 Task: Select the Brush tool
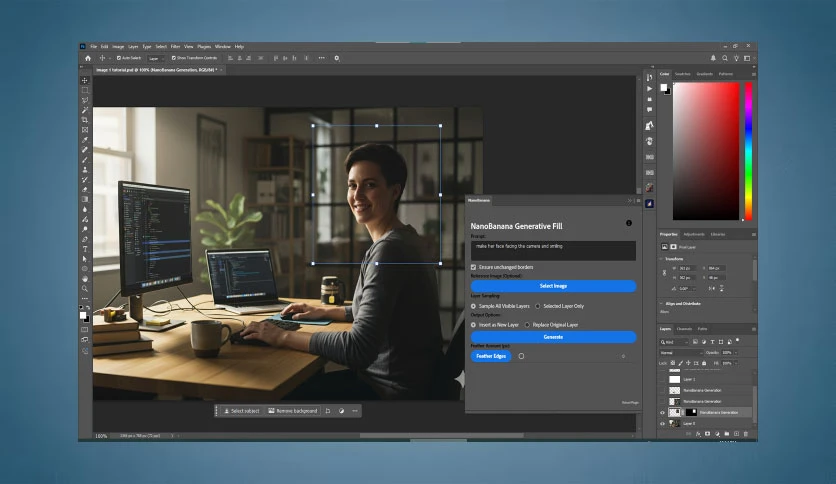pos(85,159)
